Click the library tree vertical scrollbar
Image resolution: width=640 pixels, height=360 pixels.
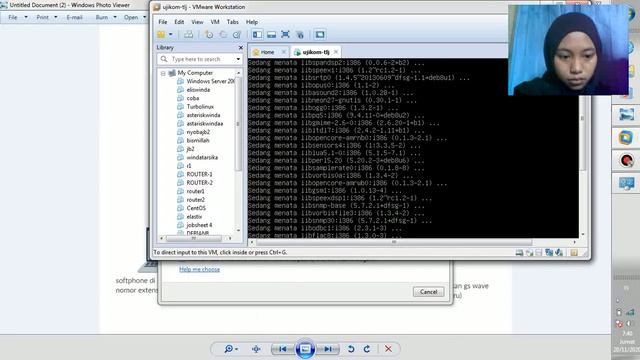[238, 124]
